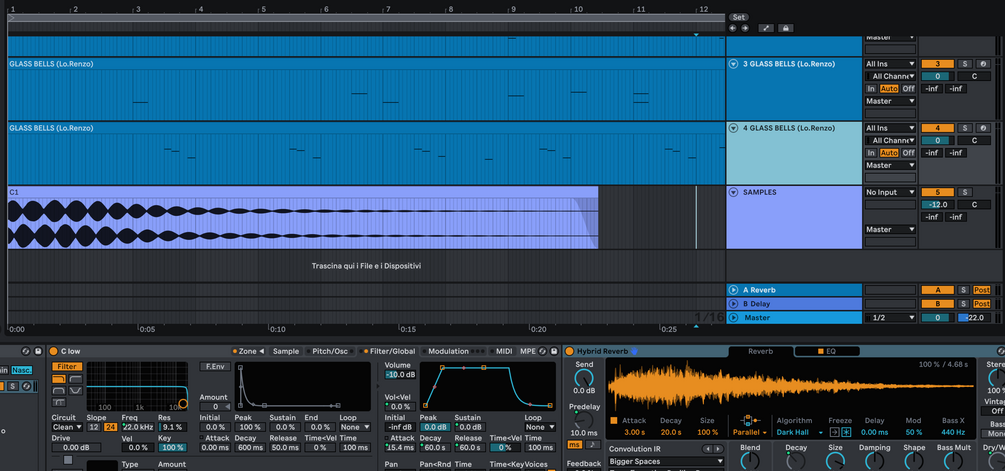The image size is (1005, 471).
Task: Solo track 3 GLASS BELLS
Action: tap(964, 64)
